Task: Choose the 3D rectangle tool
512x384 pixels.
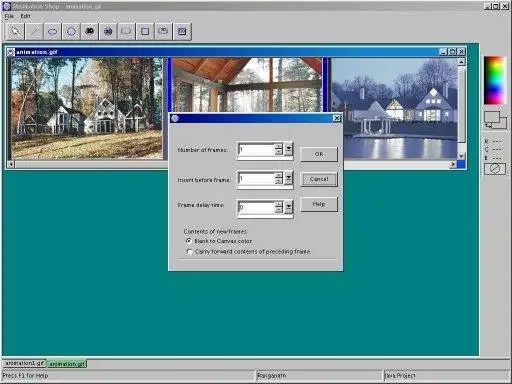Action: [x=163, y=32]
